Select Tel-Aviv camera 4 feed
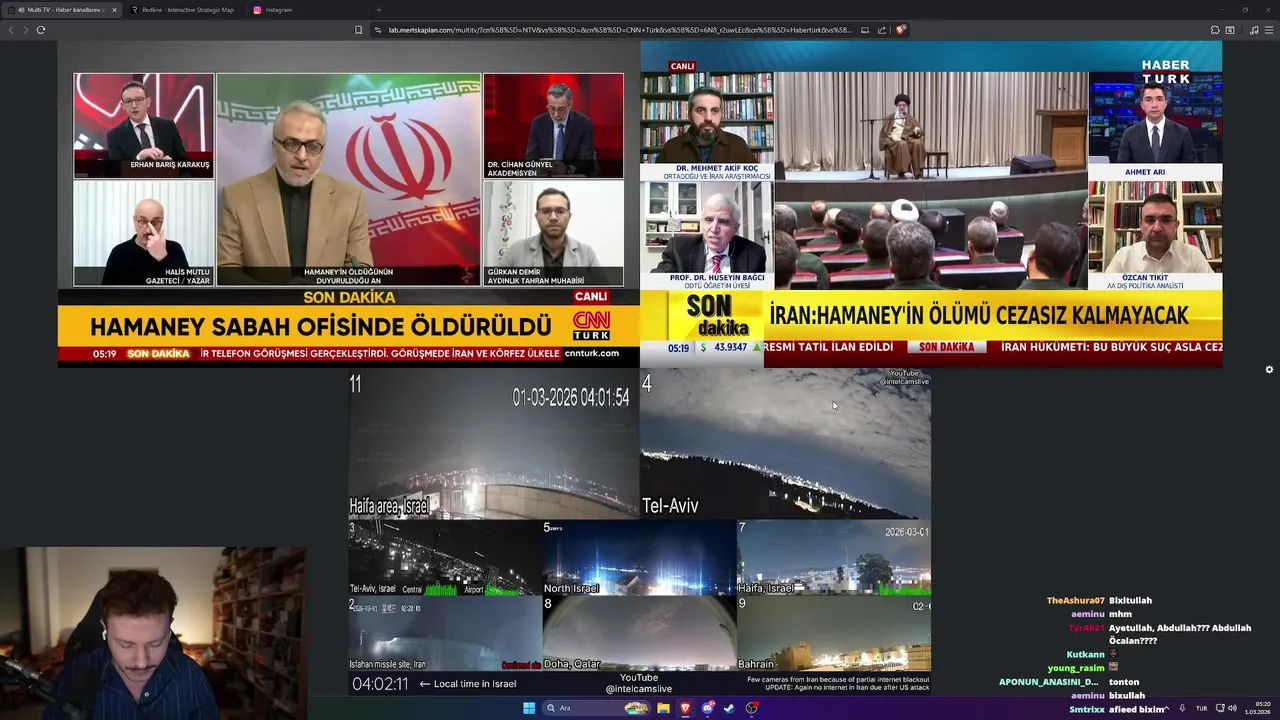 click(785, 444)
